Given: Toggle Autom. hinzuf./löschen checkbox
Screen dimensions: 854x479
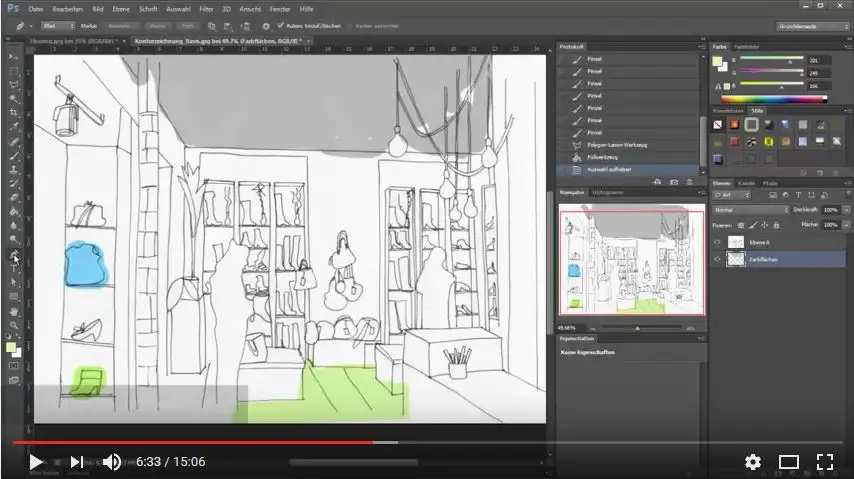Looking at the screenshot, I should [281, 26].
